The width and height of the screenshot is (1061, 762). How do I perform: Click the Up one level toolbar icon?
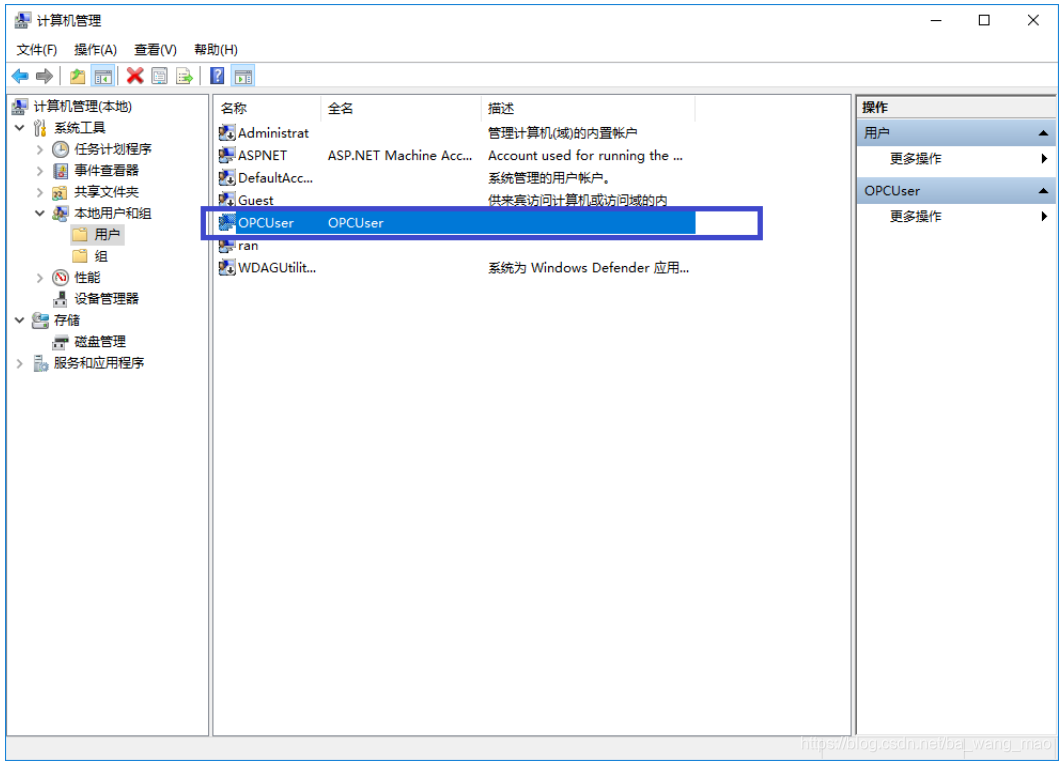coord(78,76)
